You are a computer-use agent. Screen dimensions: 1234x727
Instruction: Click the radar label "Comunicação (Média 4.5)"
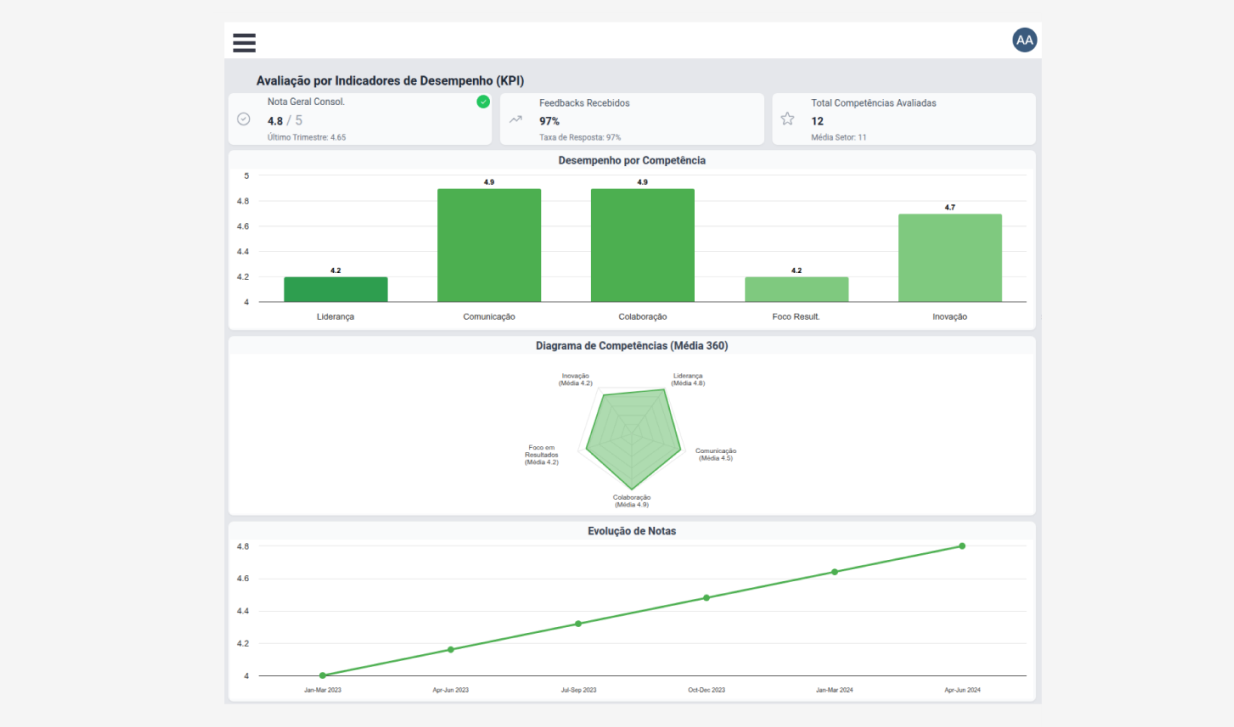[716, 454]
